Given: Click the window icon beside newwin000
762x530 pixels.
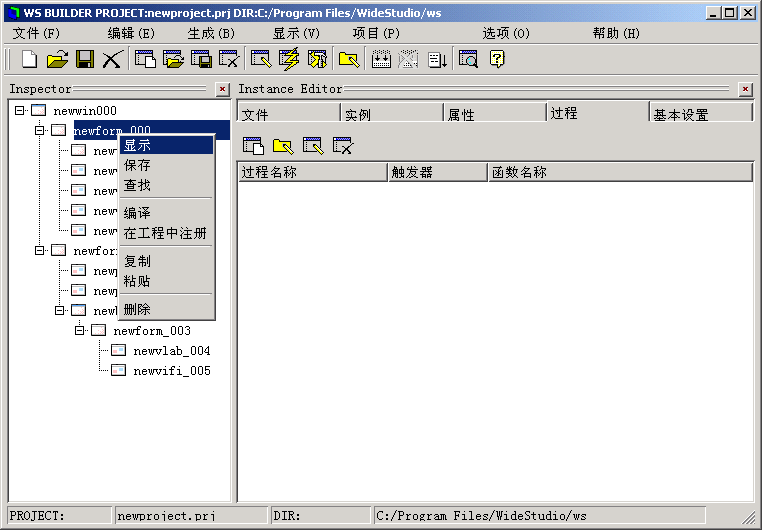Looking at the screenshot, I should (x=38, y=110).
